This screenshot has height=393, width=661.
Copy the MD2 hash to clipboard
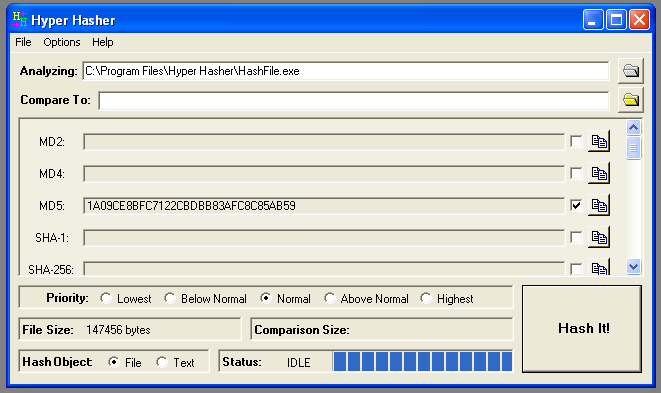coord(599,142)
